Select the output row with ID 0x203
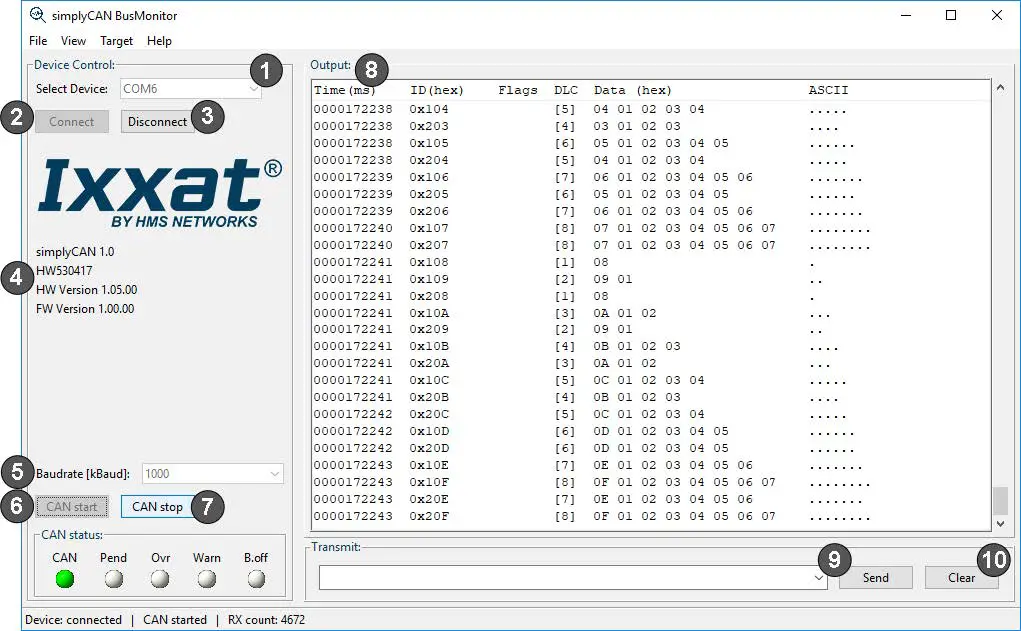Image resolution: width=1021 pixels, height=631 pixels. coord(651,126)
